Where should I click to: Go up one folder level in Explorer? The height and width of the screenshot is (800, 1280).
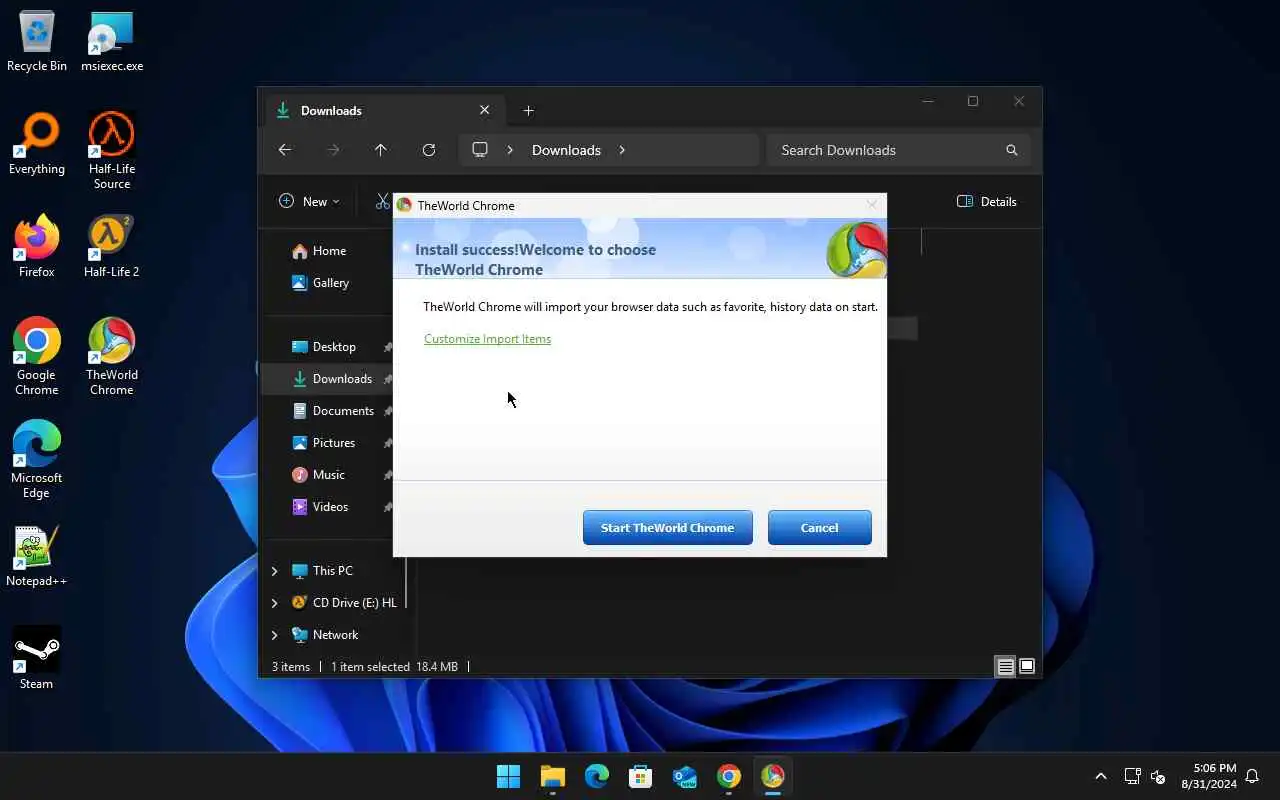coord(381,150)
